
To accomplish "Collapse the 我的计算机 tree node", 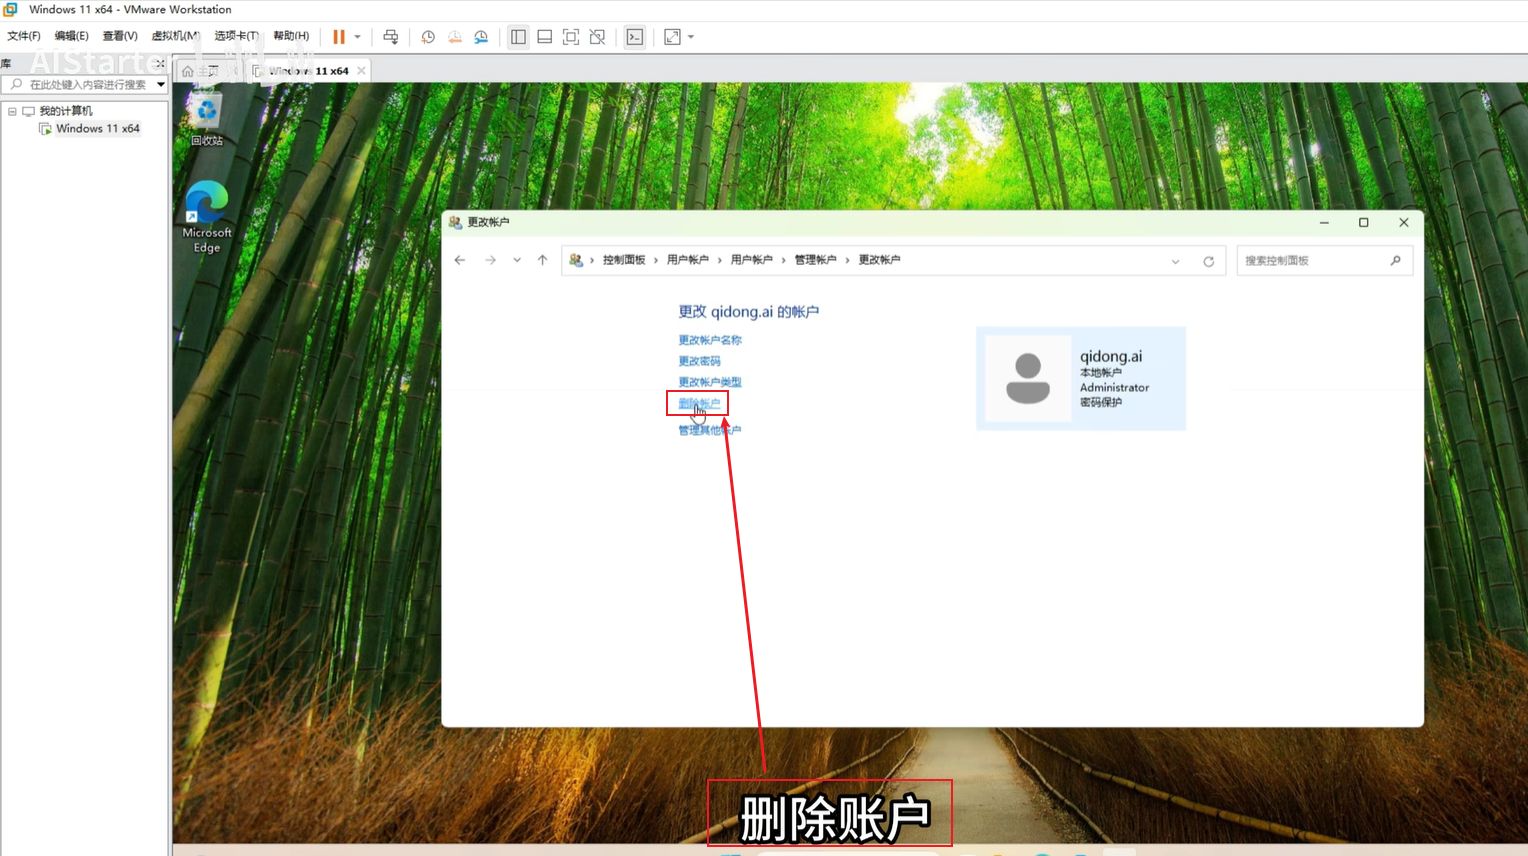I will tap(12, 111).
